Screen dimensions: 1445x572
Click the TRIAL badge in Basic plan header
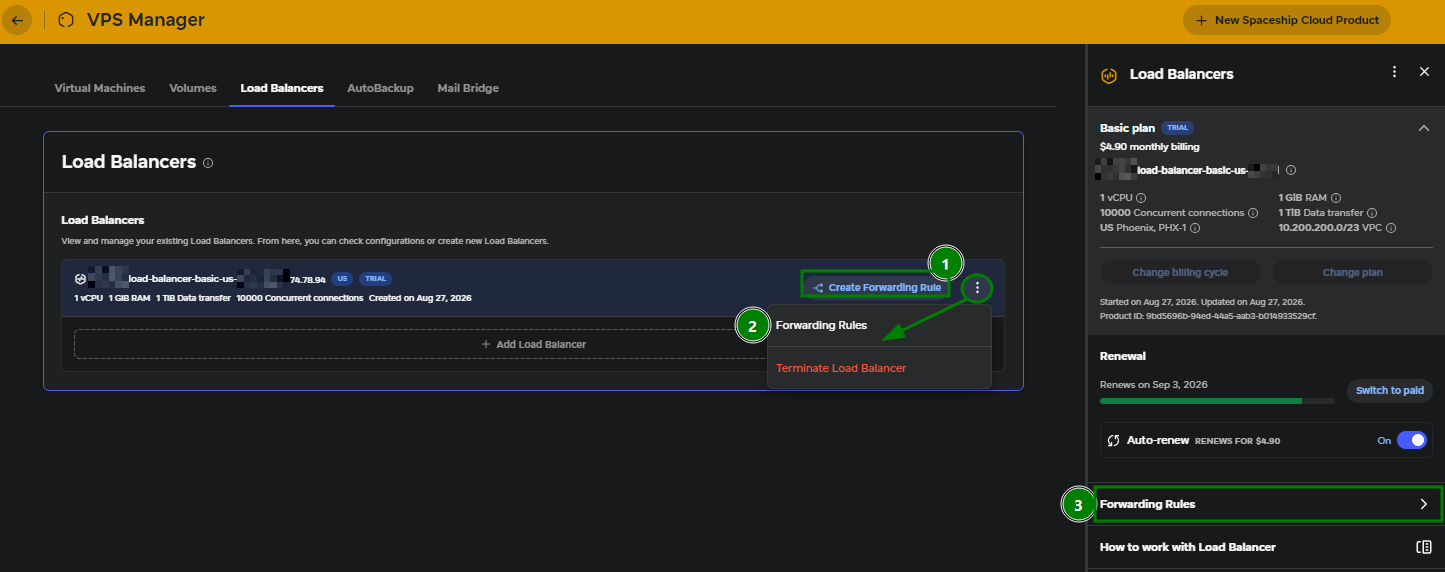tap(1178, 128)
